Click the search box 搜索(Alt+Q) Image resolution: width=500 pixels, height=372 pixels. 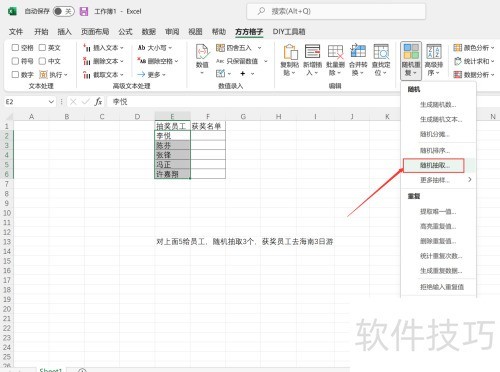336,11
